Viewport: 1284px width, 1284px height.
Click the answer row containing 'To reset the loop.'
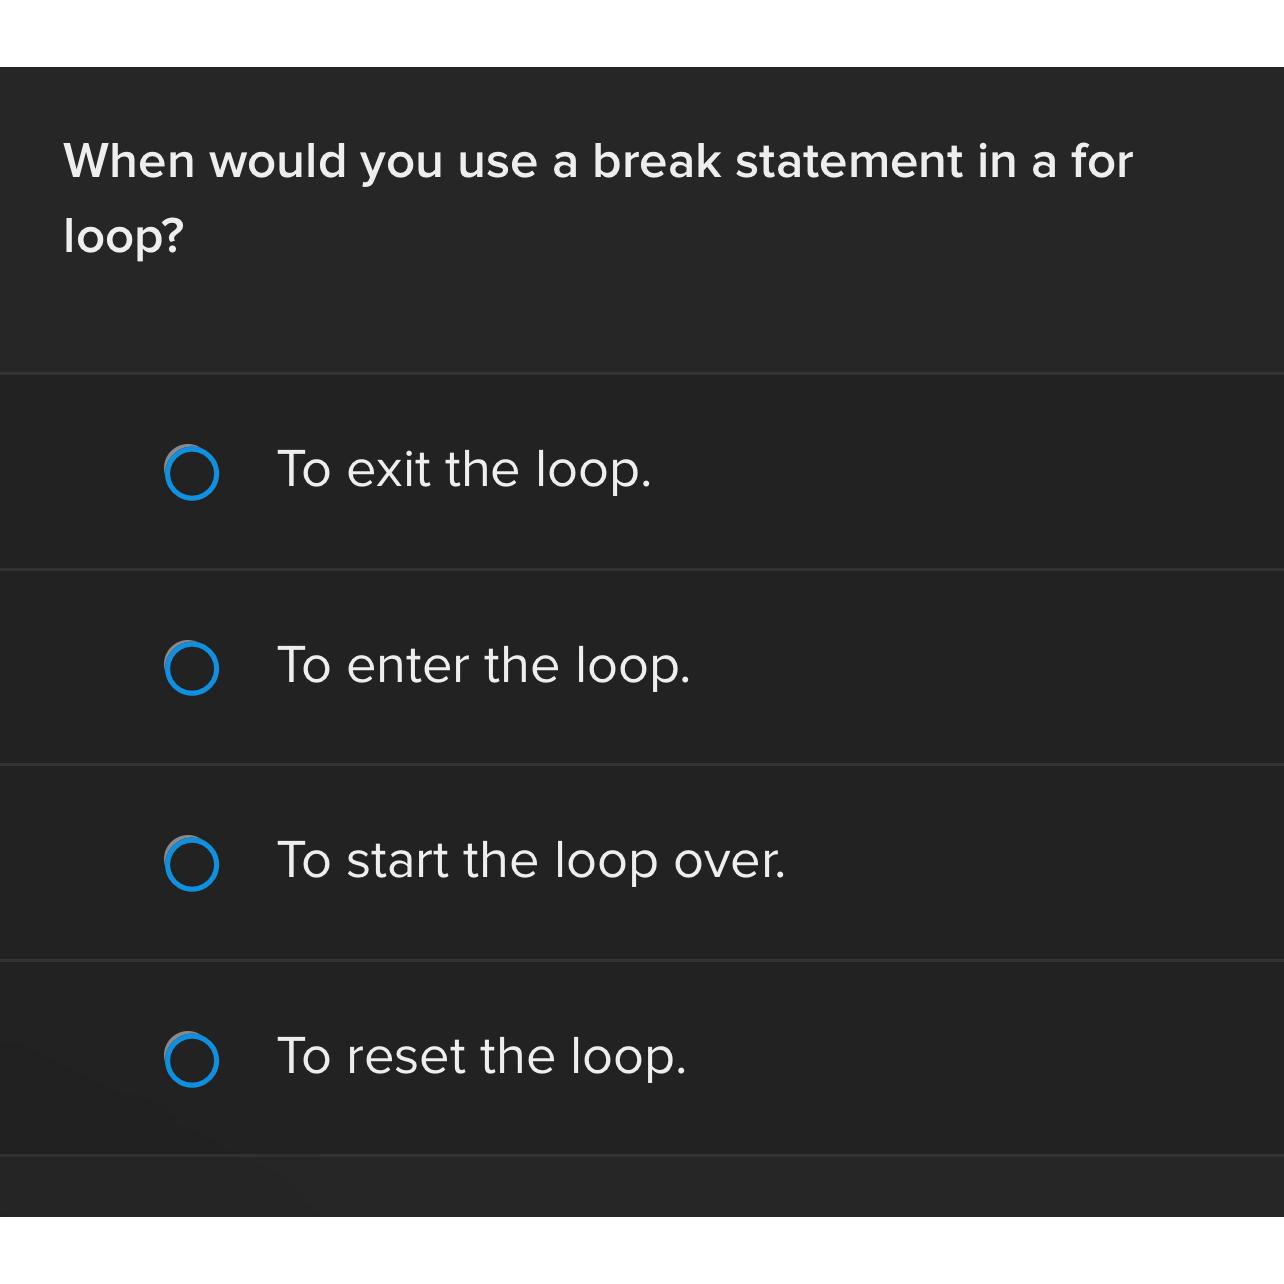640,1058
